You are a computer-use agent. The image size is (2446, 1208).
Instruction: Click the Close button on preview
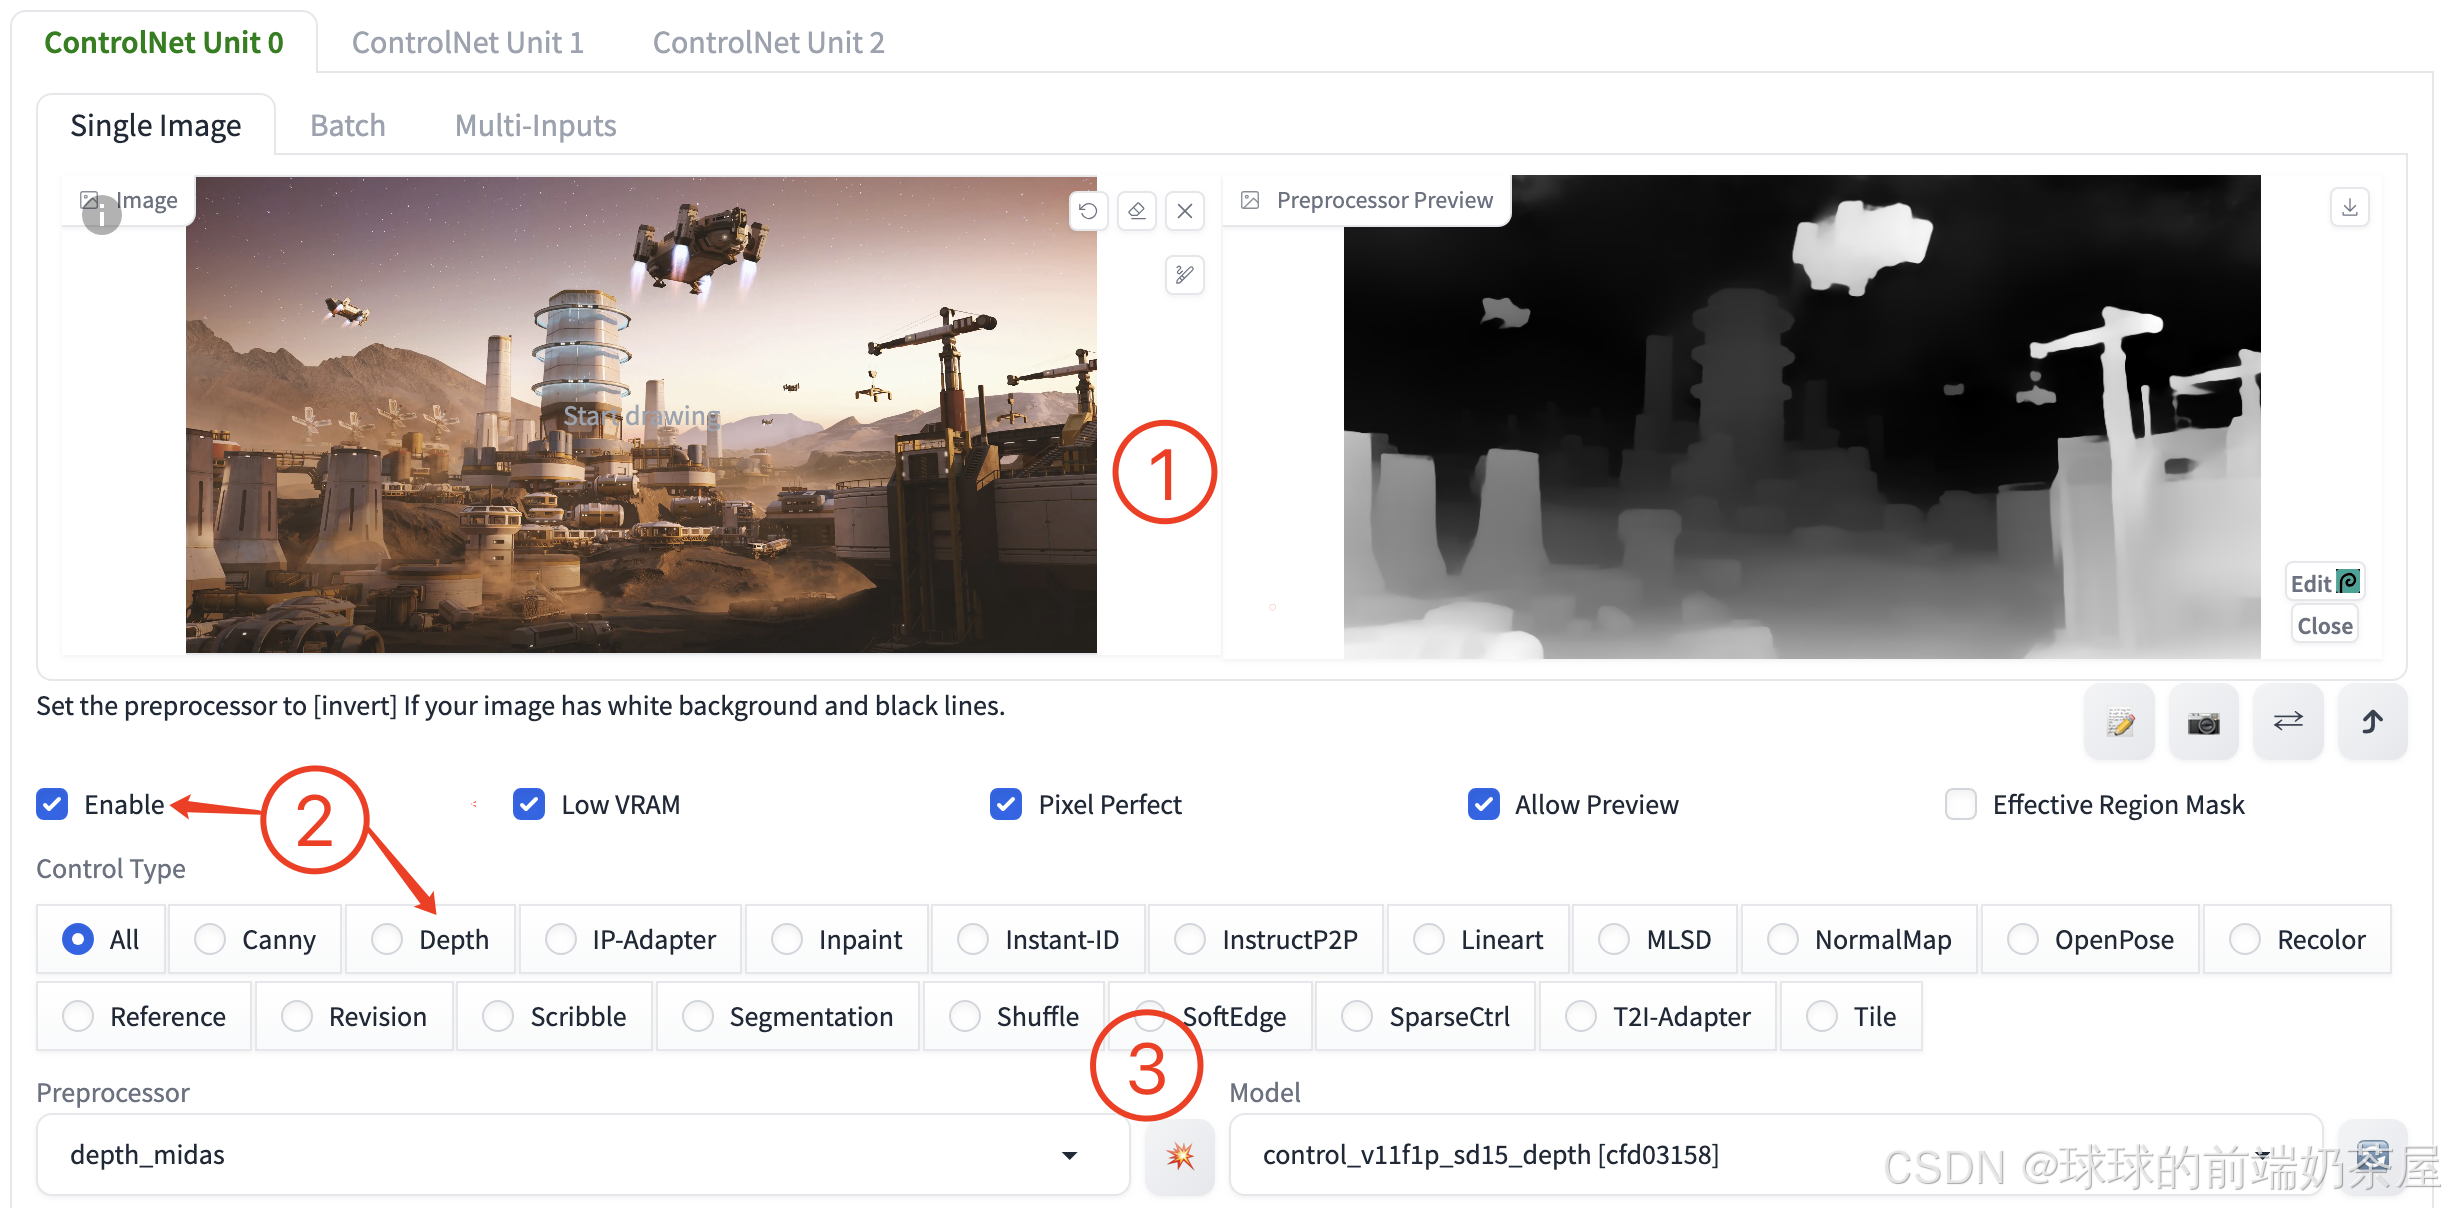tap(2324, 626)
